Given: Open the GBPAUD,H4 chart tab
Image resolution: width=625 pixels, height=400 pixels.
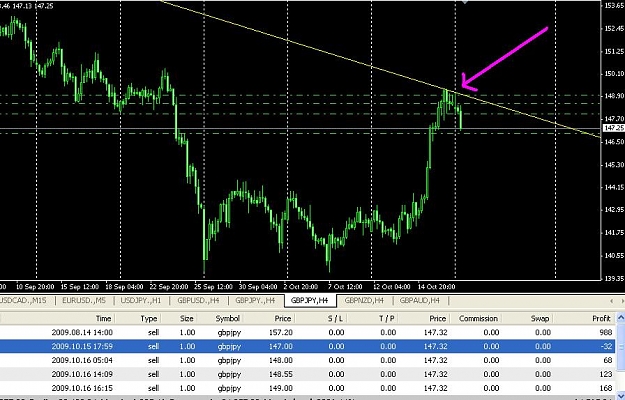Looking at the screenshot, I should [420, 300].
